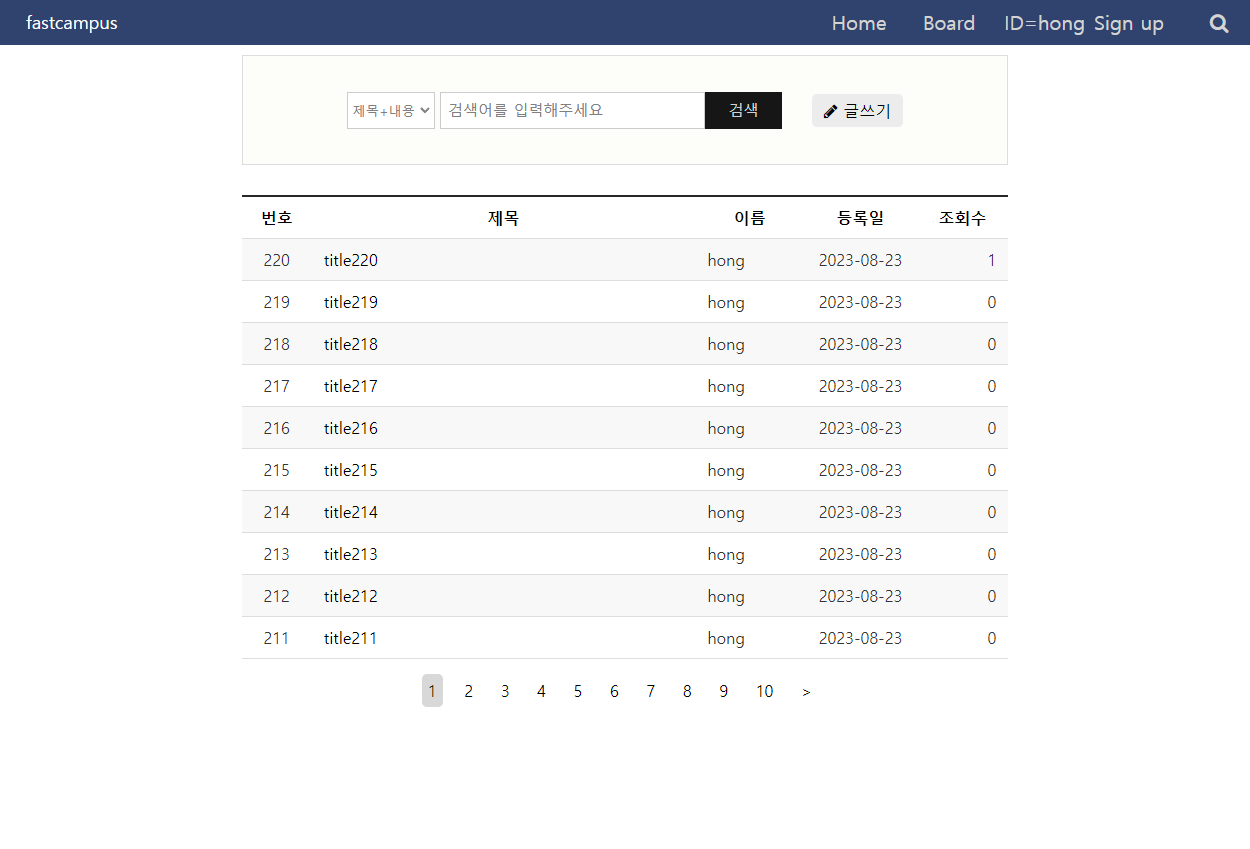Image resolution: width=1250 pixels, height=849 pixels.
Task: Click the search magnifier icon in navbar
Action: (x=1219, y=23)
